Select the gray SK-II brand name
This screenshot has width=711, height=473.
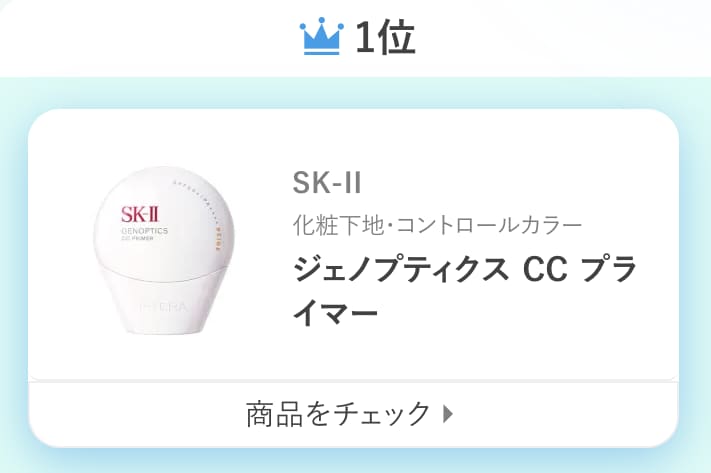coord(327,183)
